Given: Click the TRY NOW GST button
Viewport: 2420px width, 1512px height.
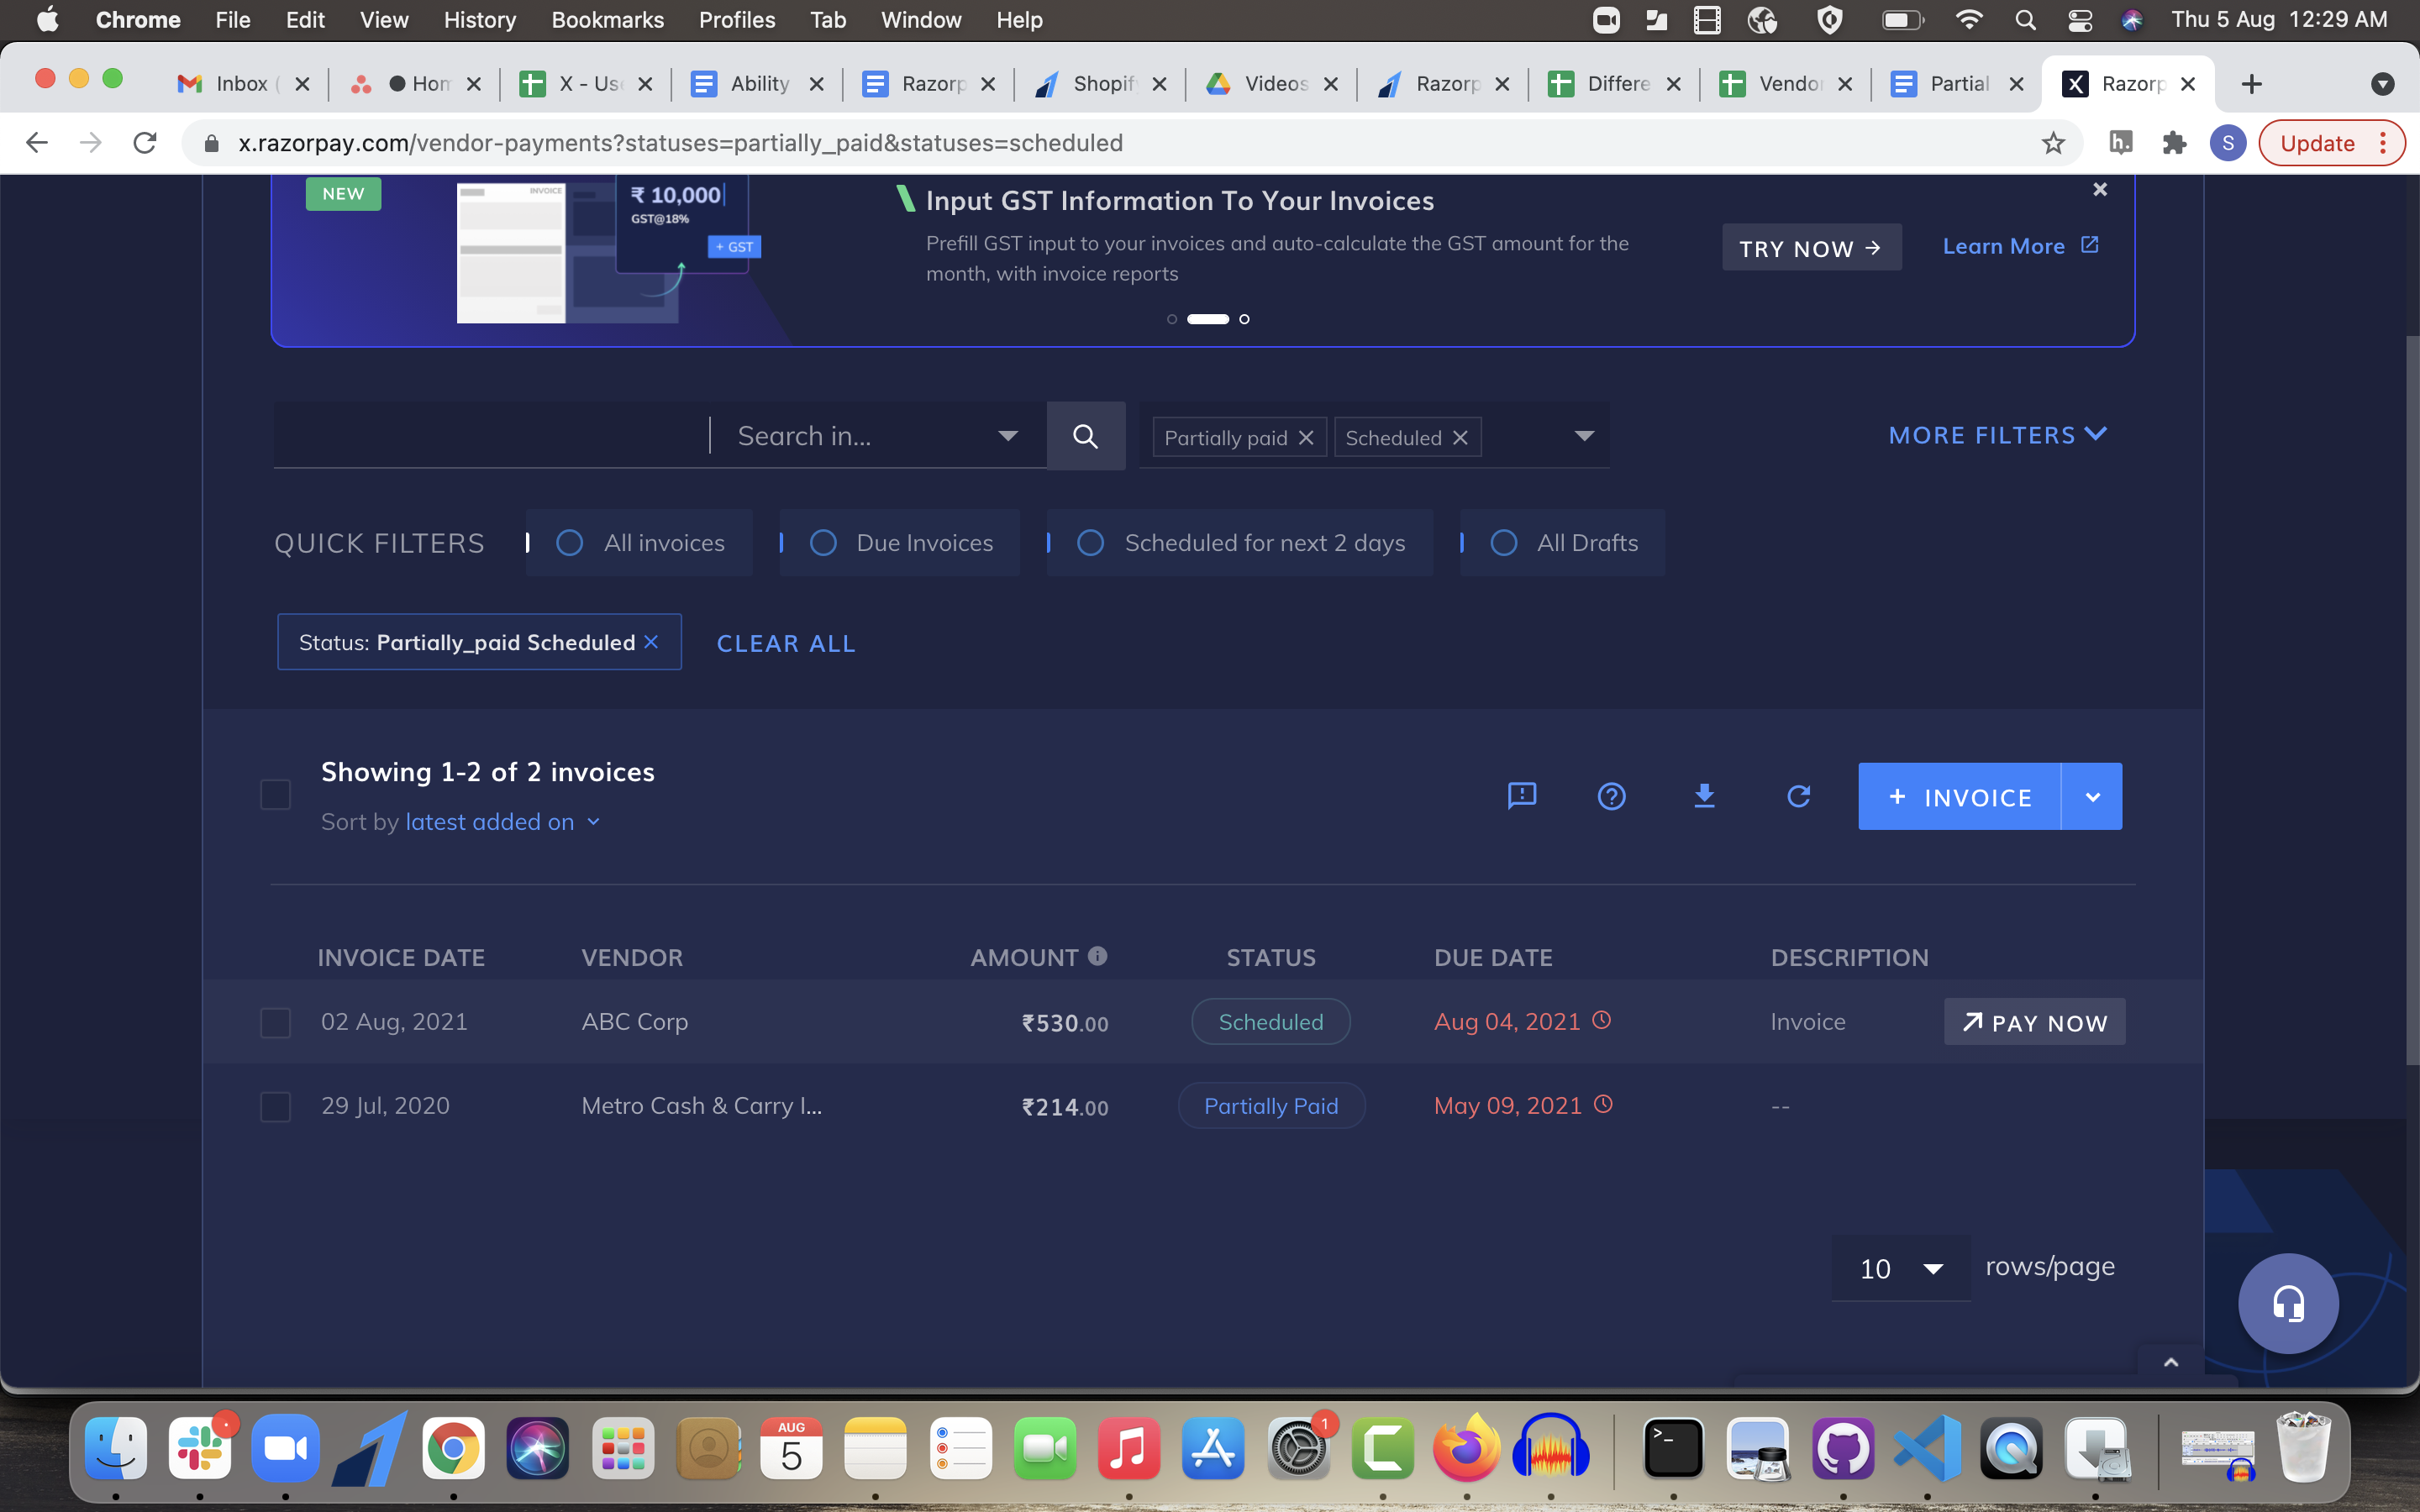Looking at the screenshot, I should click(1808, 245).
